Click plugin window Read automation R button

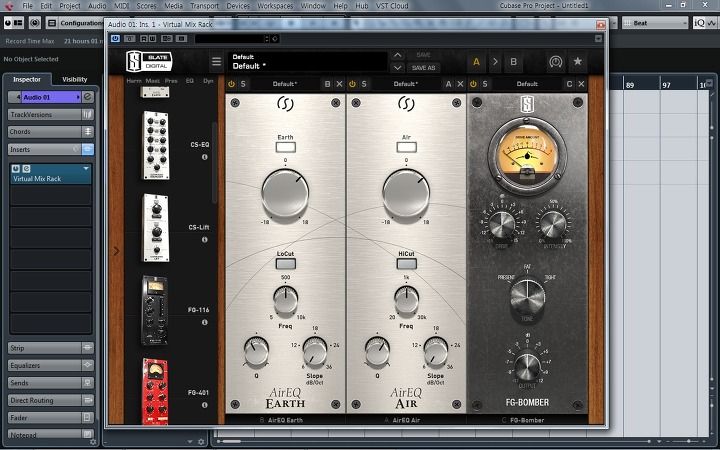tap(144, 39)
